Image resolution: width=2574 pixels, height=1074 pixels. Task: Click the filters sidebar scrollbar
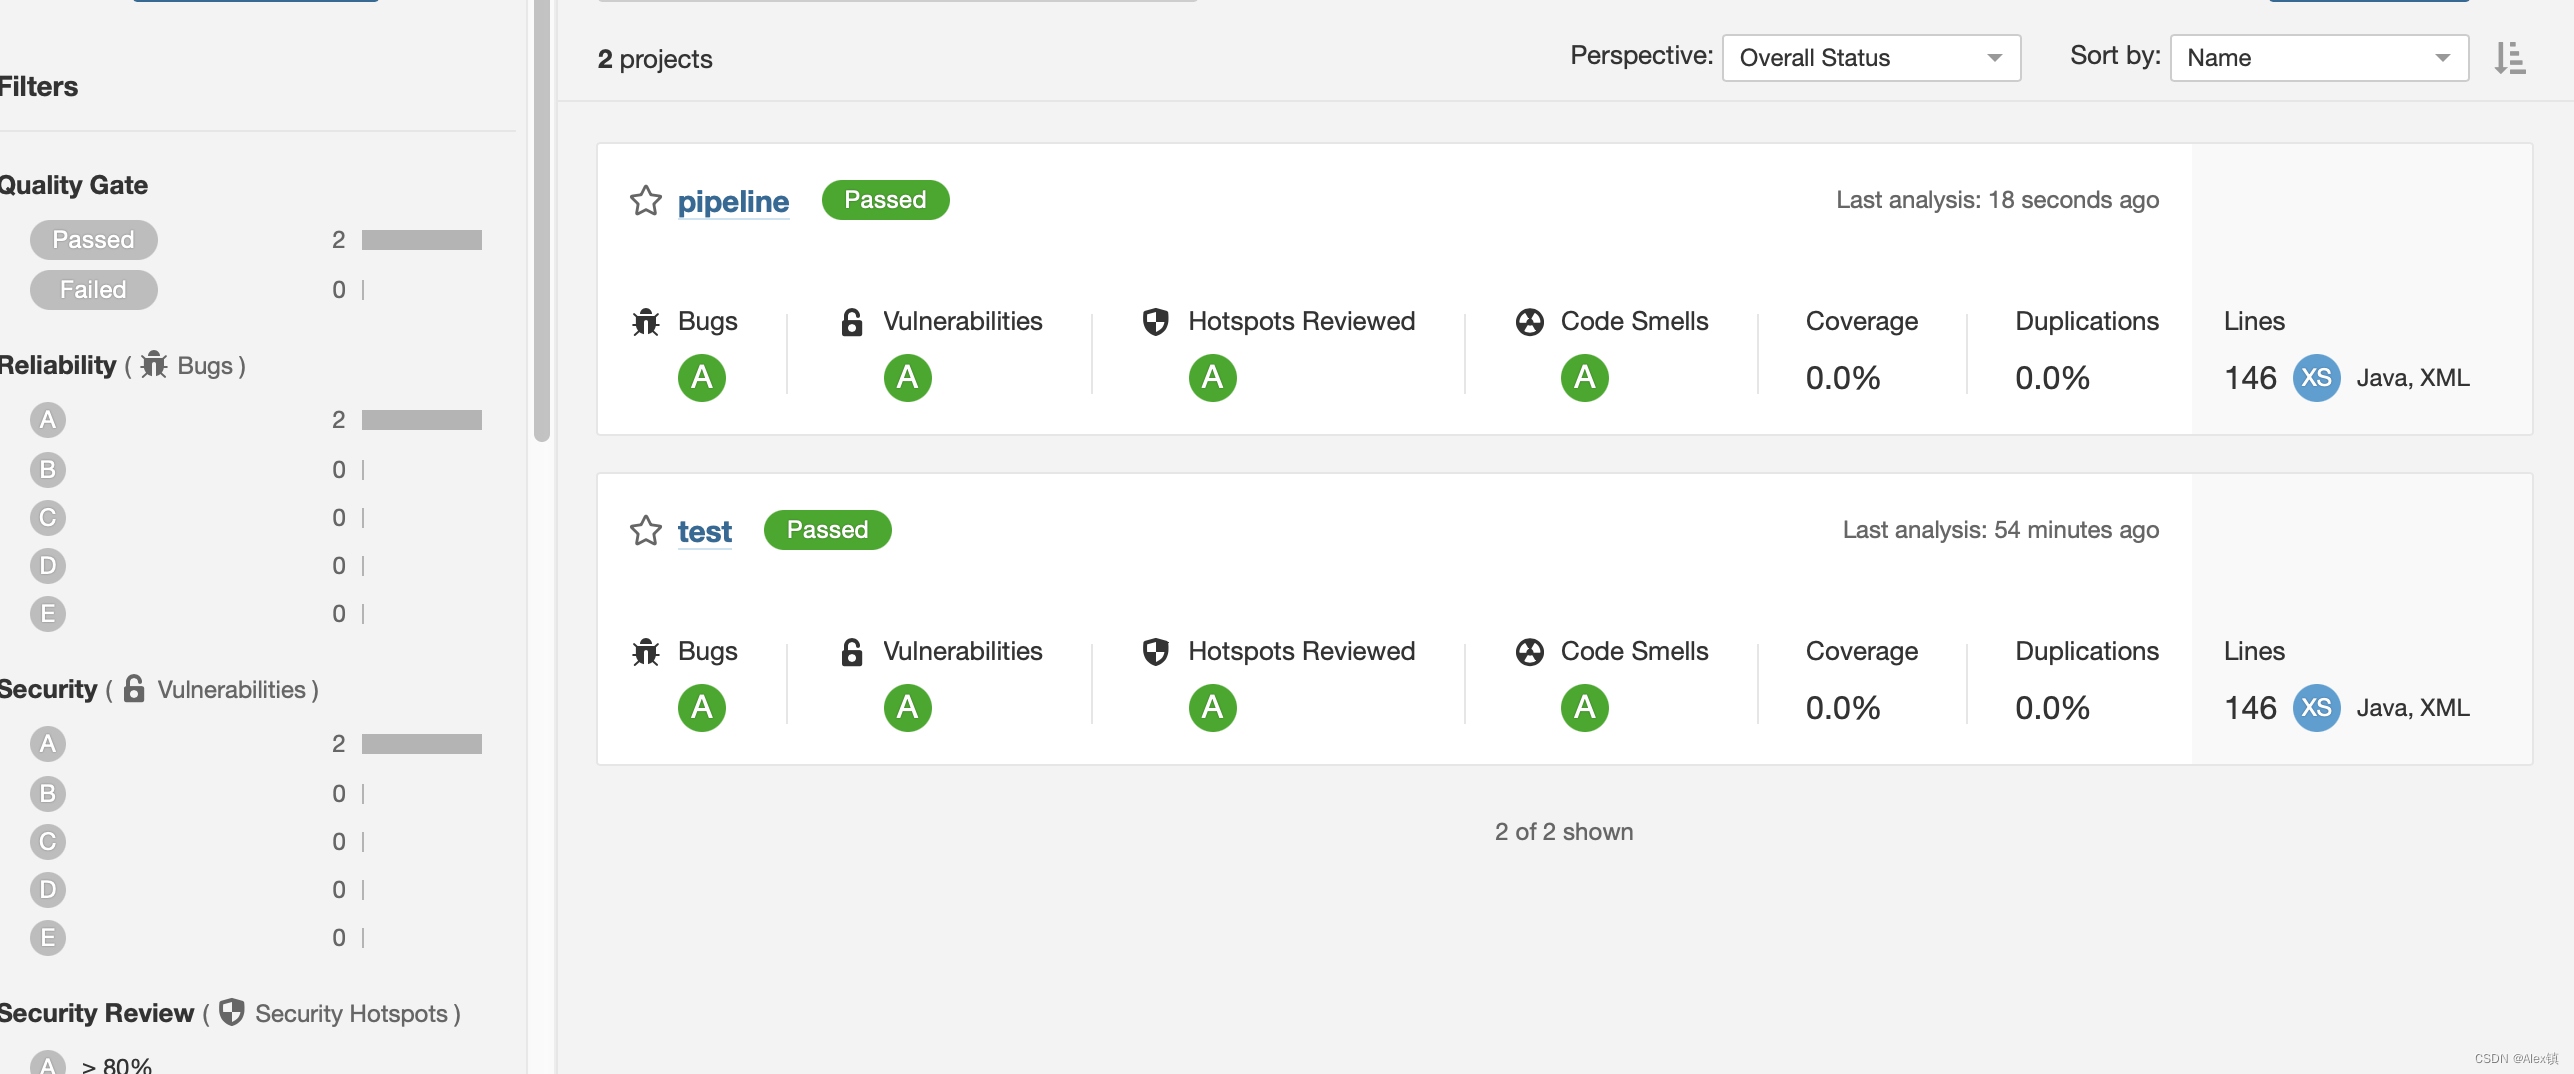[542, 220]
